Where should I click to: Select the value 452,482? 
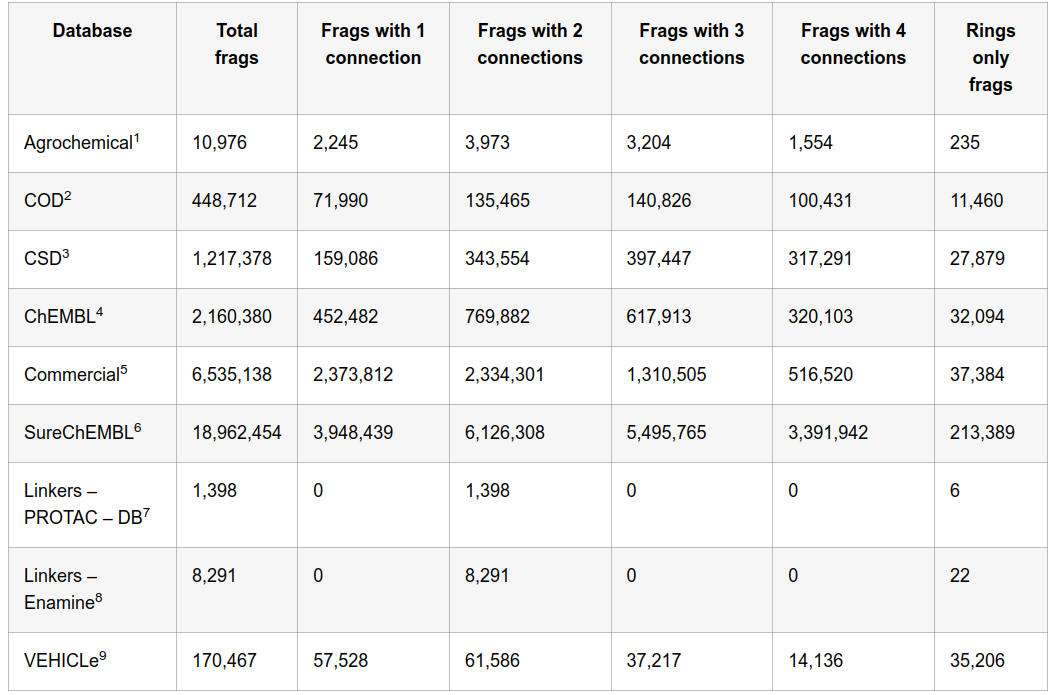(345, 317)
